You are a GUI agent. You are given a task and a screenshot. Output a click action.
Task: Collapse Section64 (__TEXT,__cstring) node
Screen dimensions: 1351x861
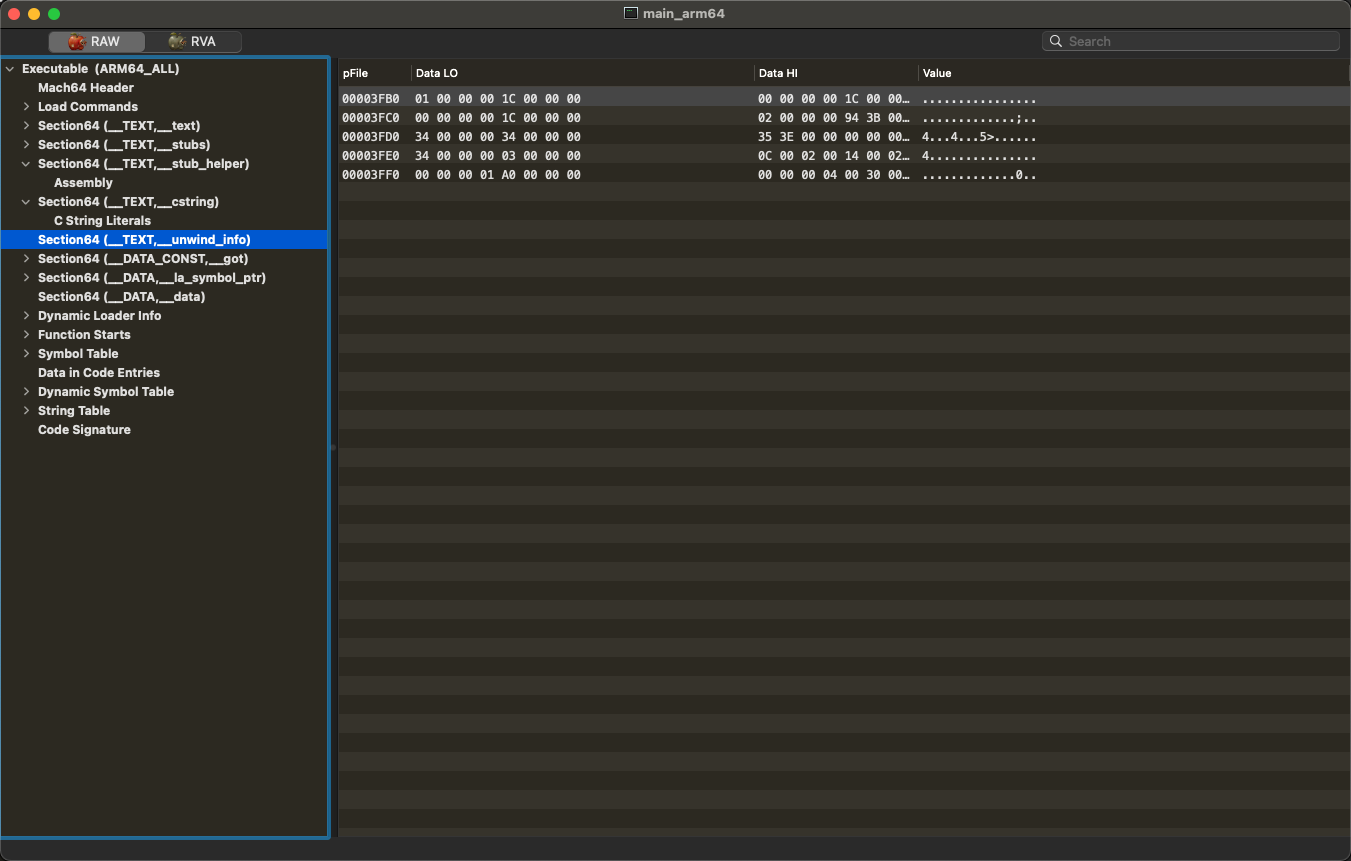[x=26, y=202]
